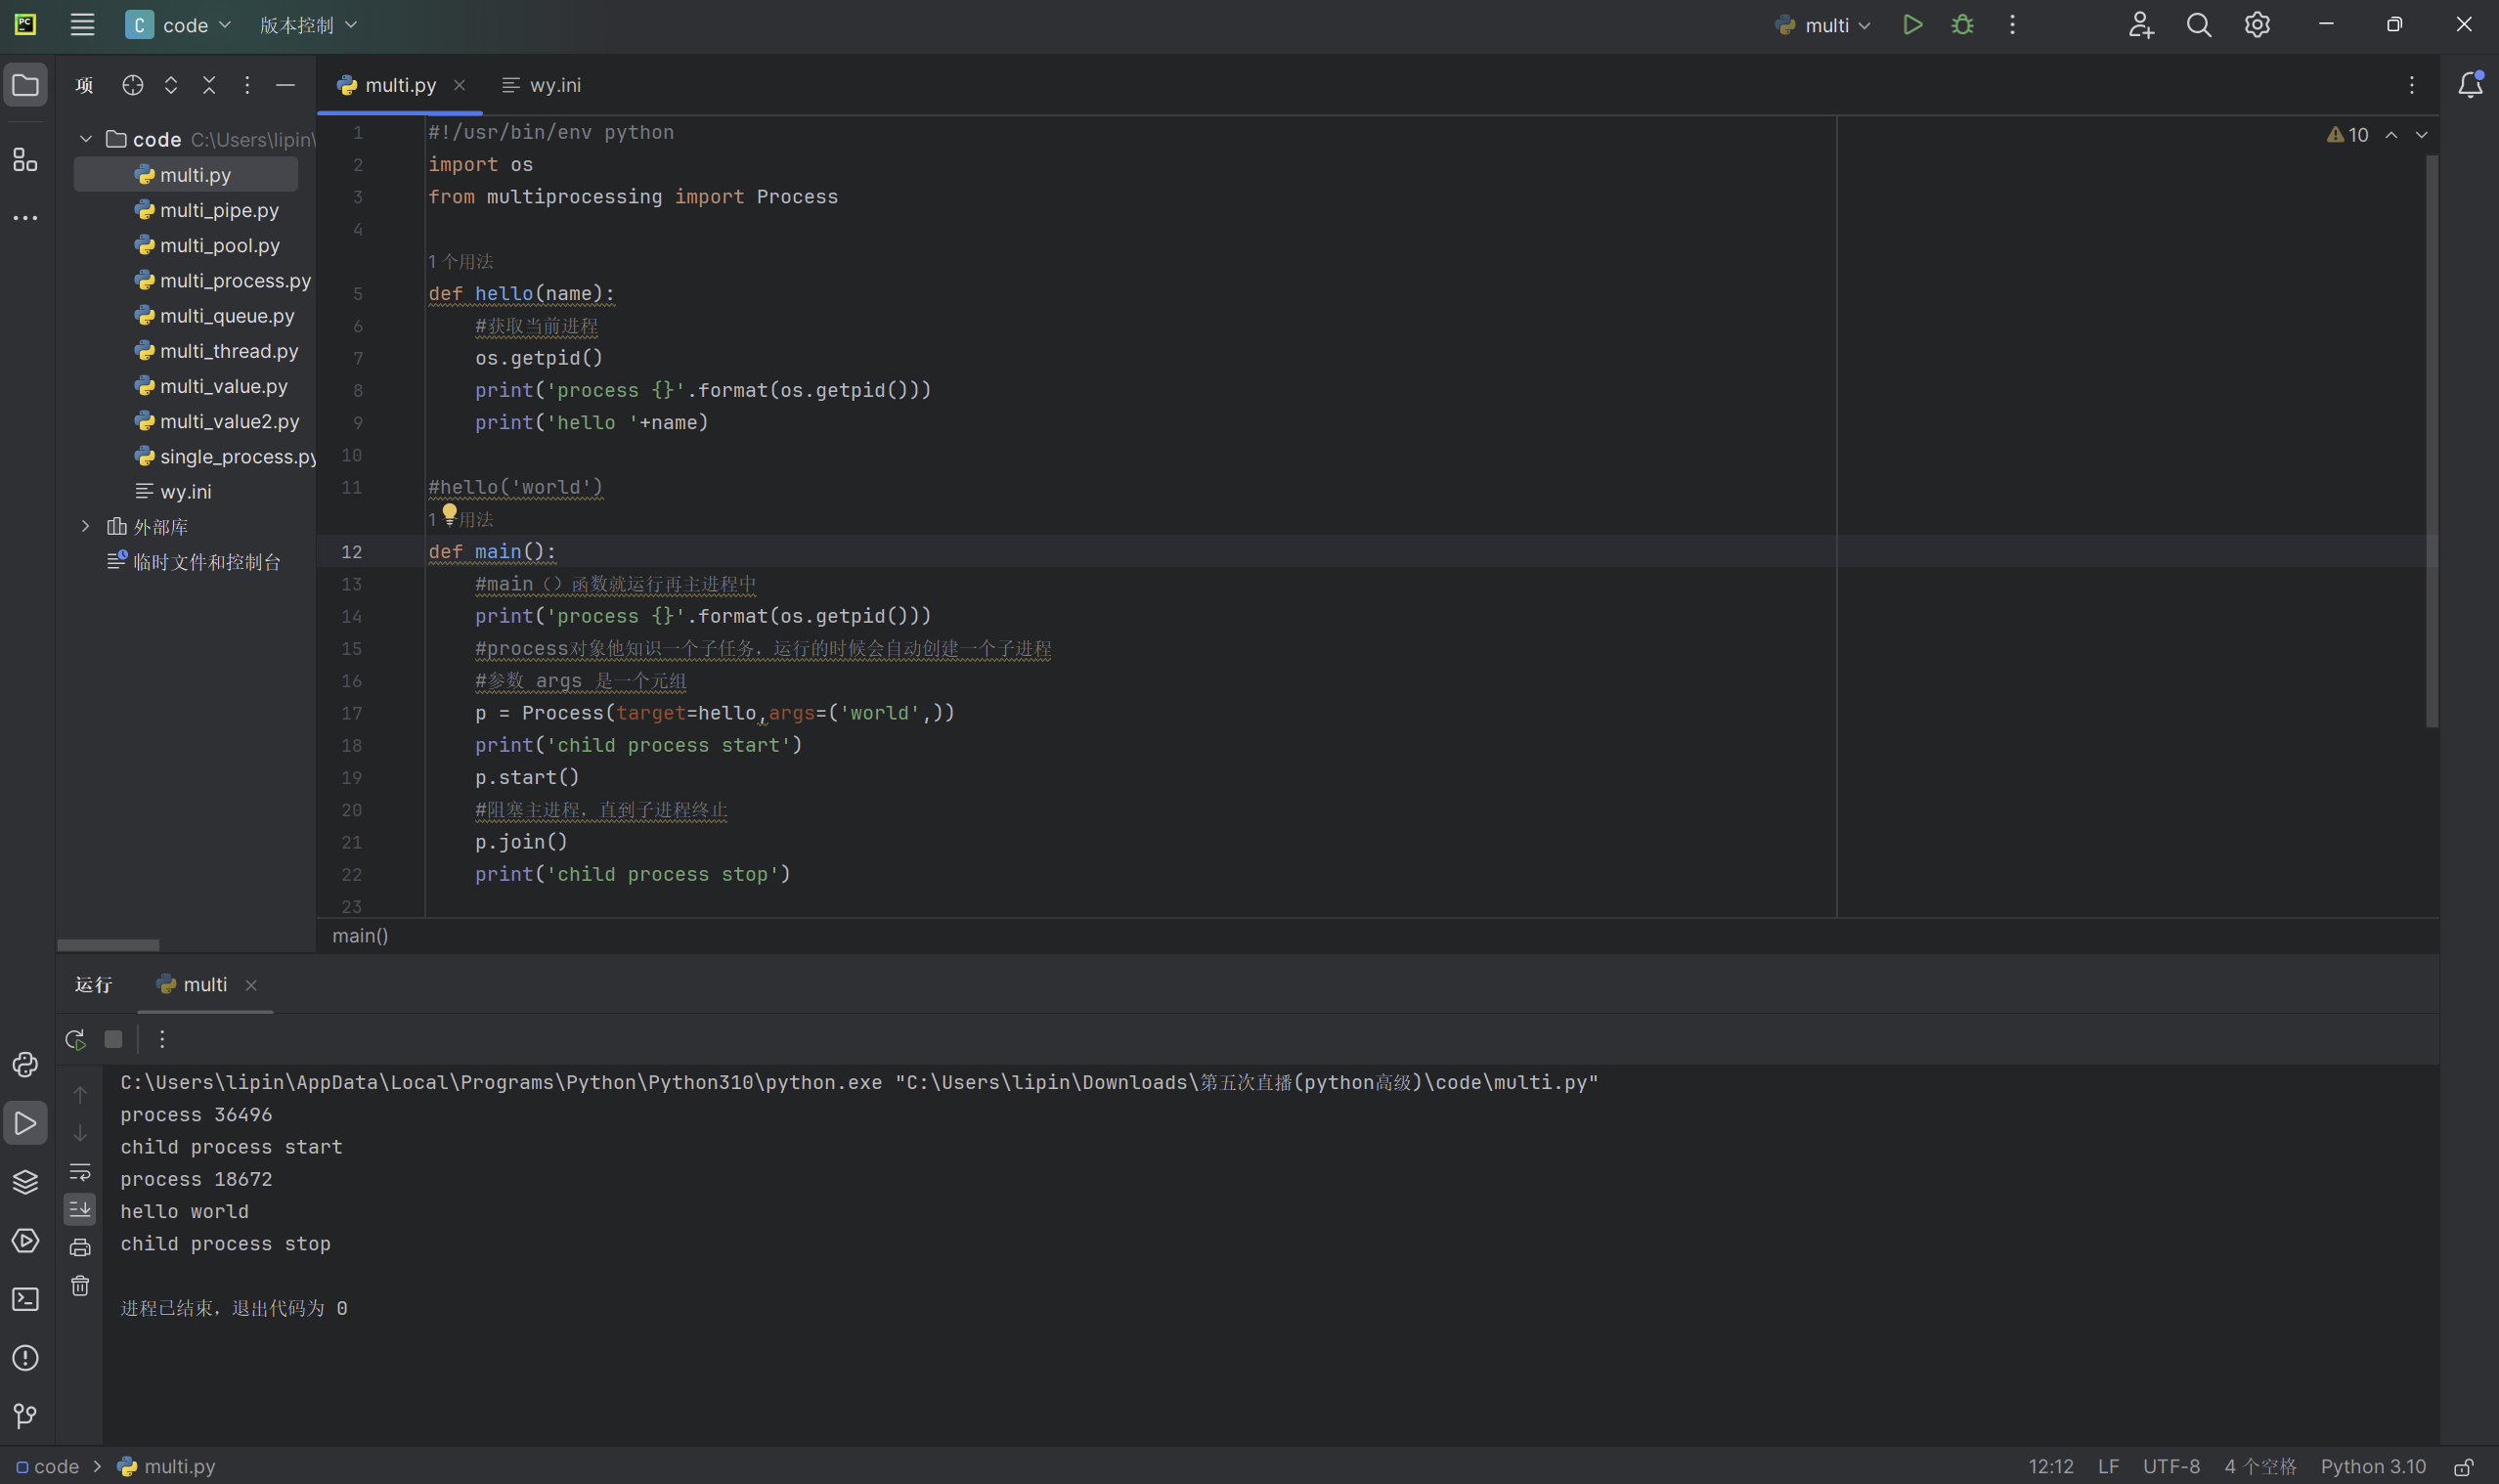Click the lightbulb quick-fix near main
Image resolution: width=2499 pixels, height=1484 pixels.
[449, 514]
